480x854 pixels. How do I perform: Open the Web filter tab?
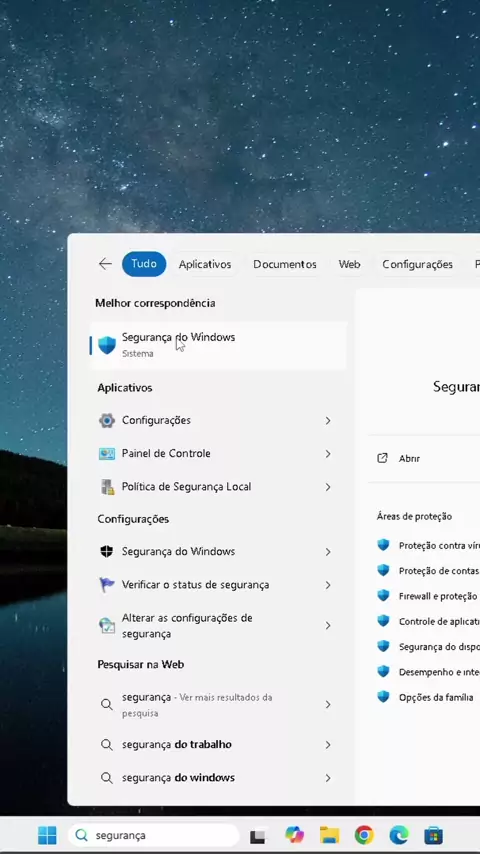pyautogui.click(x=349, y=264)
